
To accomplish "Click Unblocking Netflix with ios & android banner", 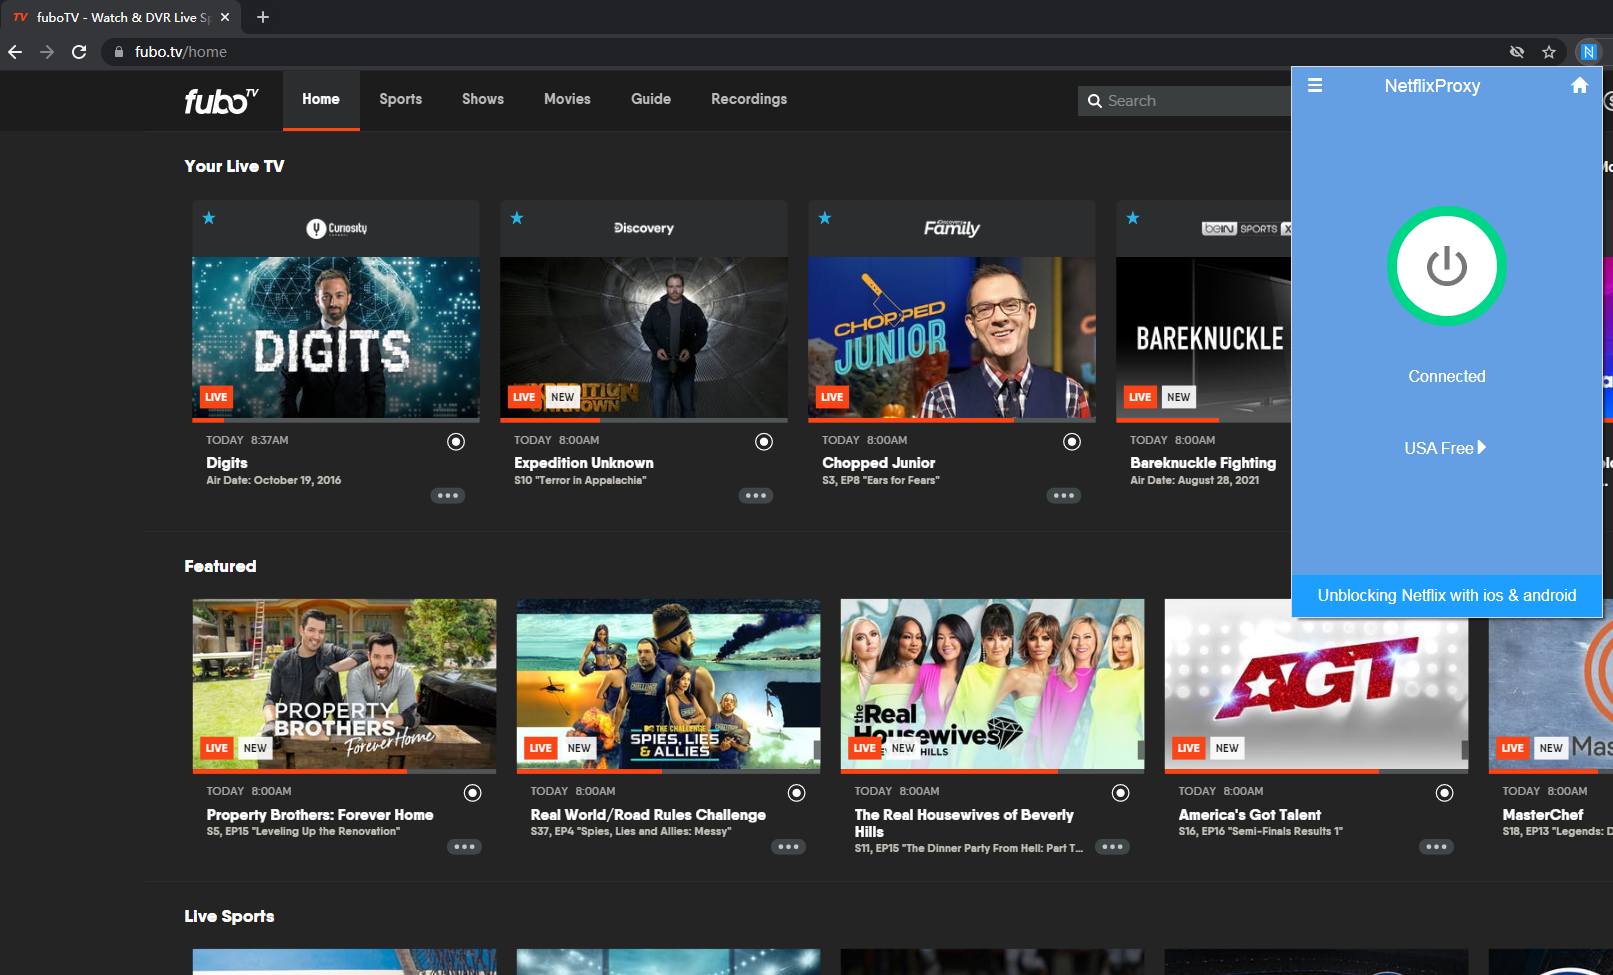I will pyautogui.click(x=1446, y=596).
